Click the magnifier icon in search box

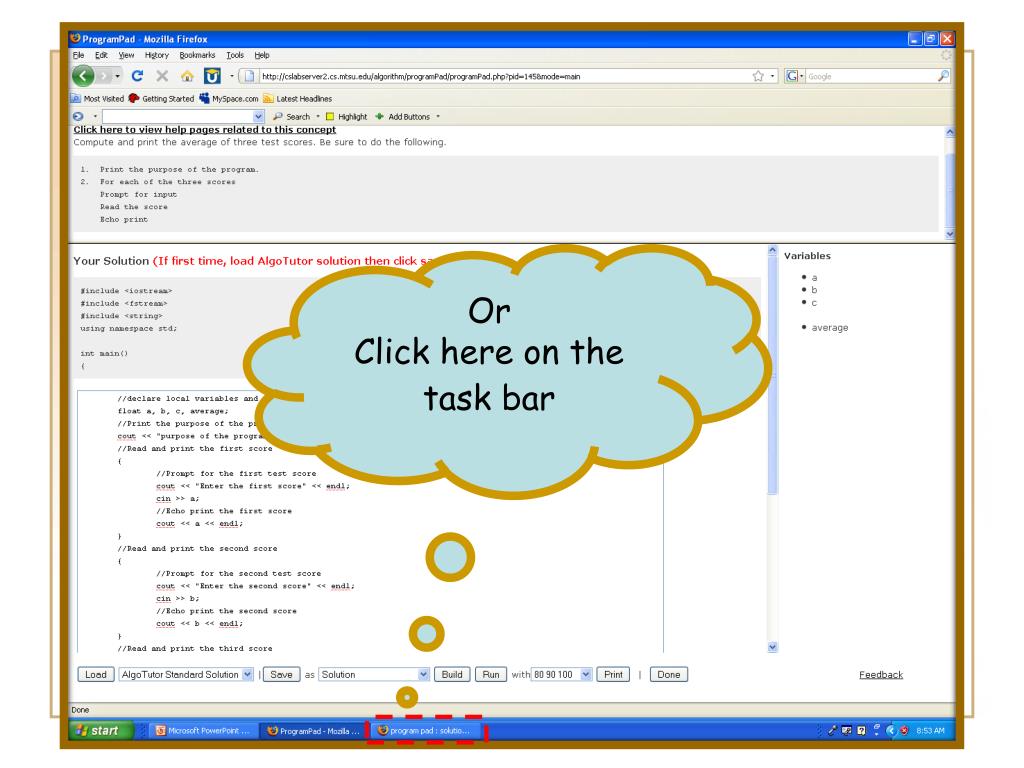[943, 76]
